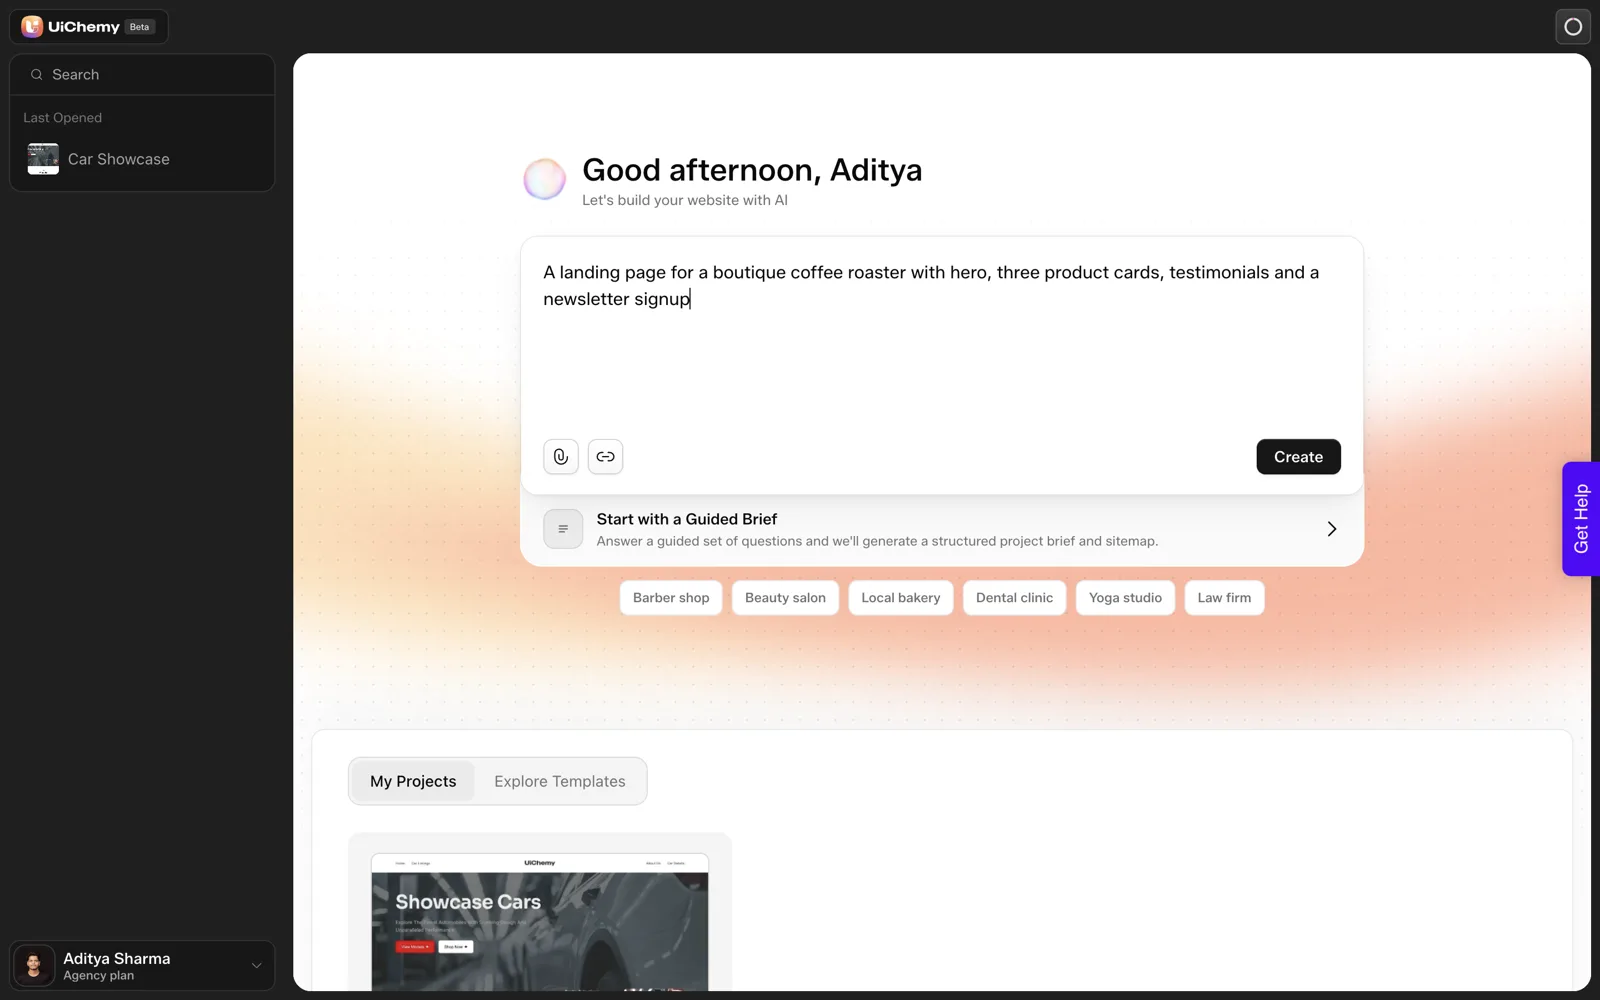Viewport: 1600px width, 1000px height.
Task: Click the Guided Brief document icon
Action: (x=563, y=529)
